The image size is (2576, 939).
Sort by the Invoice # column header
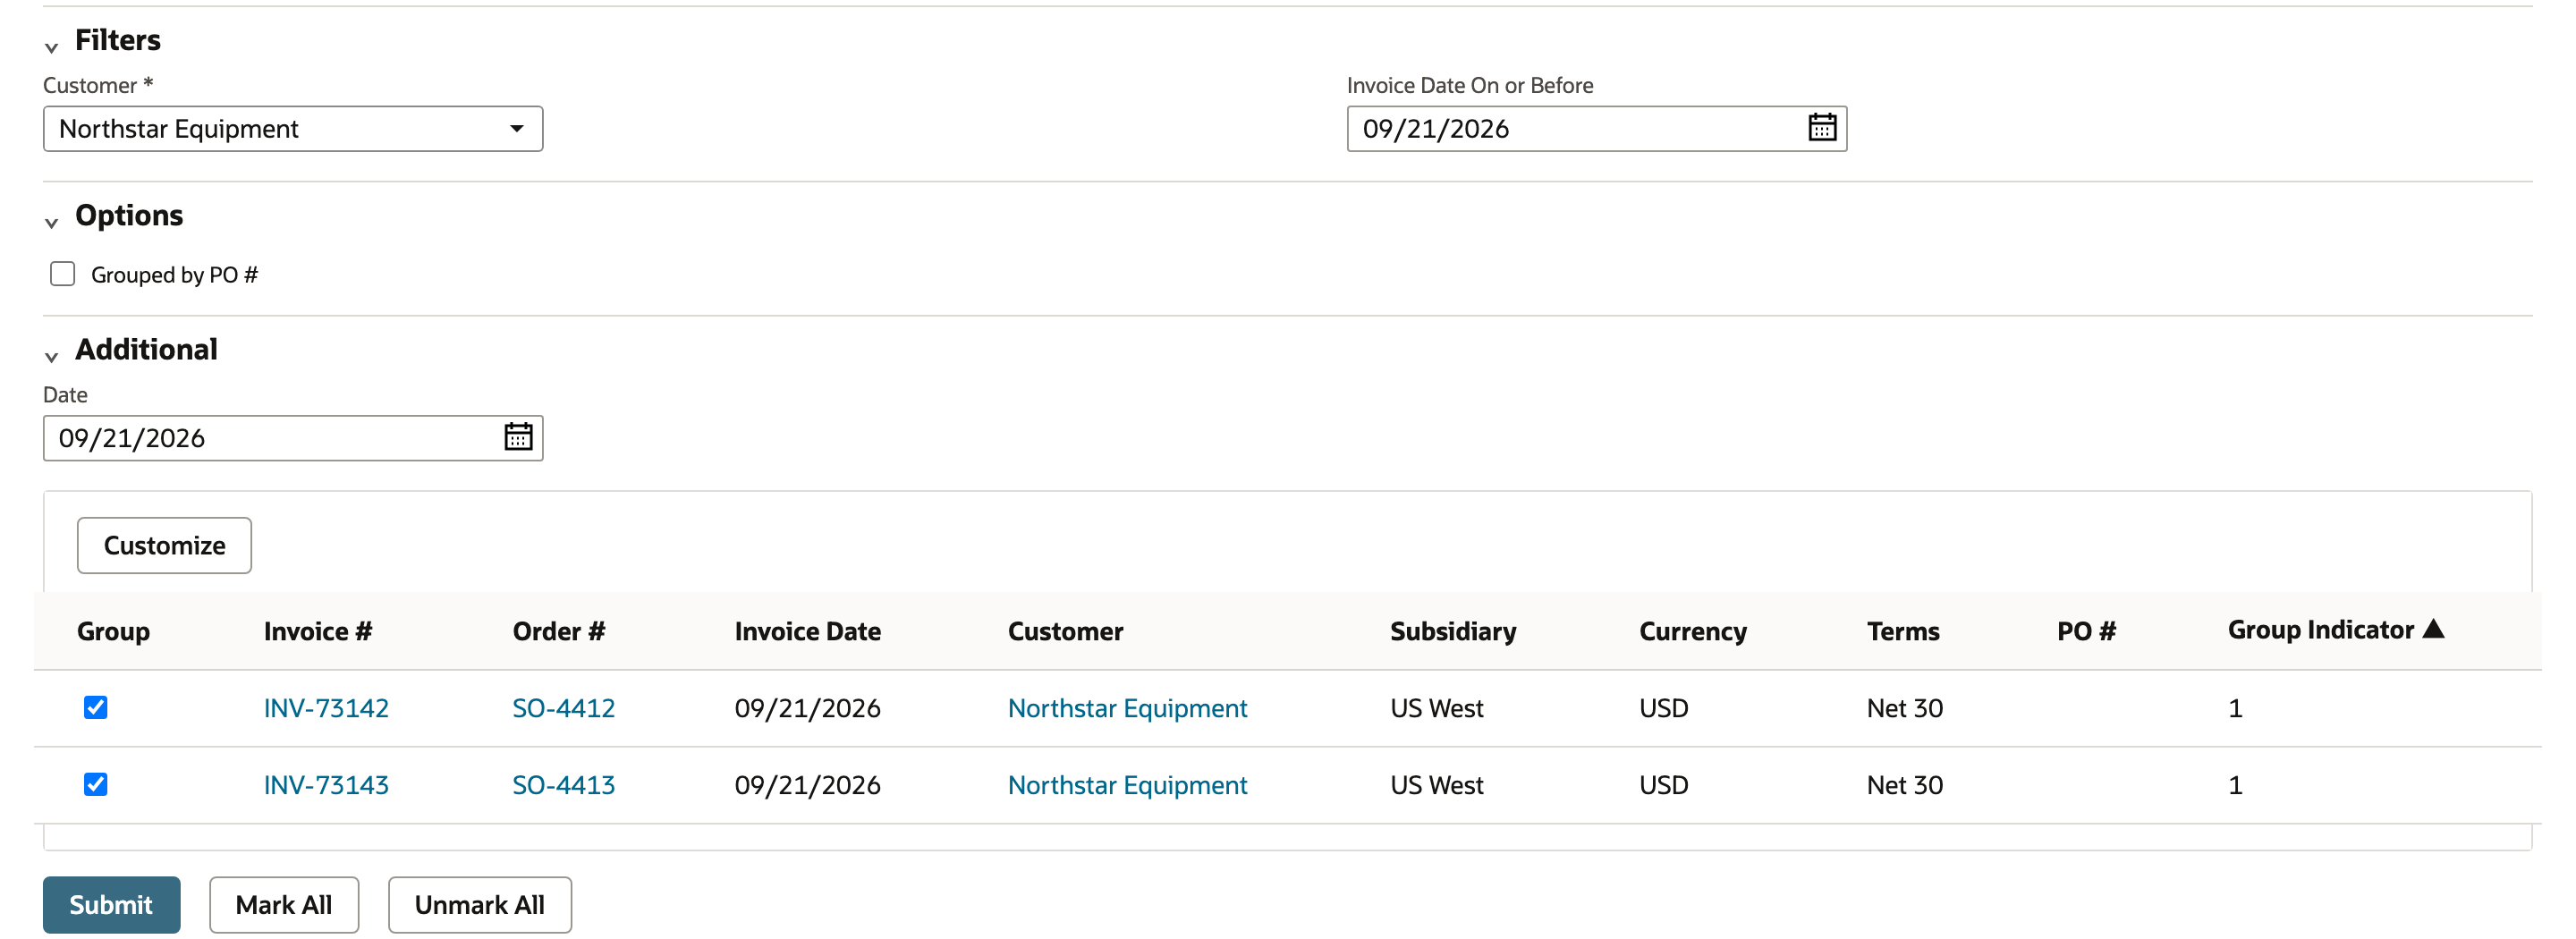318,631
